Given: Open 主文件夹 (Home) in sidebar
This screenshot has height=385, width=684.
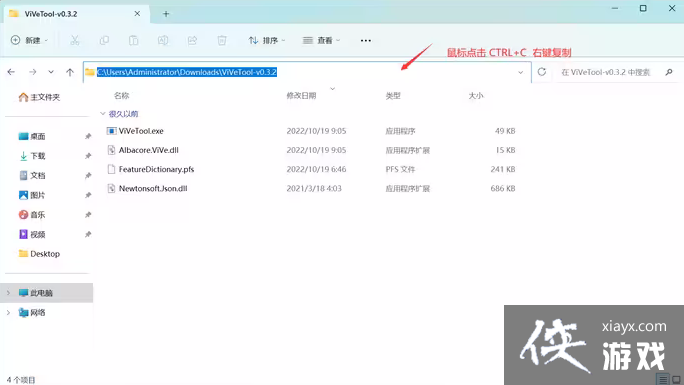Looking at the screenshot, I should (39, 97).
